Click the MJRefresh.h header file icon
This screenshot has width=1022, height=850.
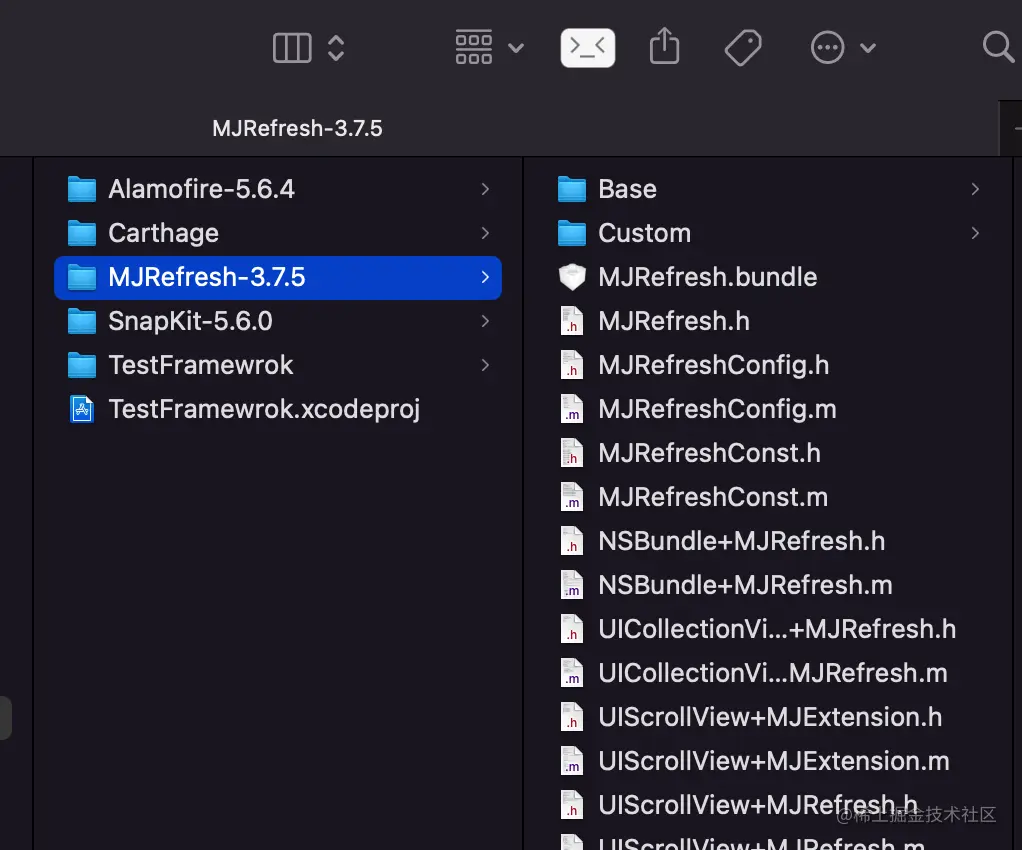(x=572, y=321)
